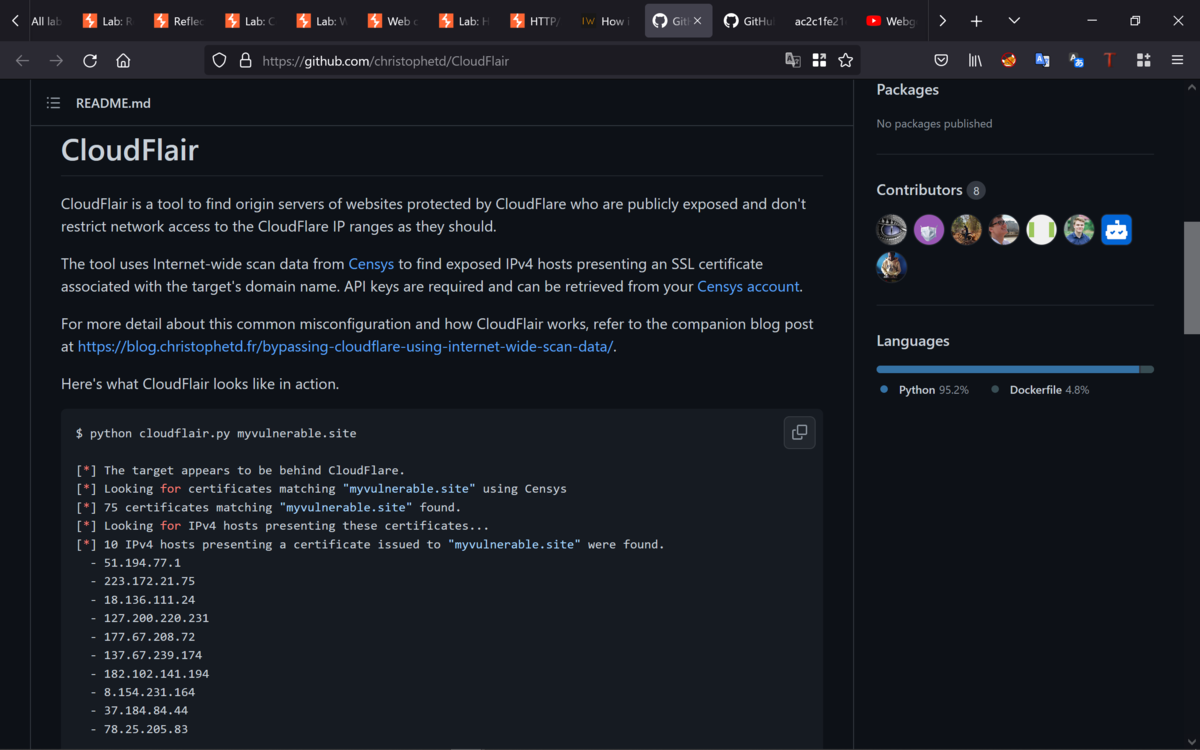View site security padlock info
The image size is (1200, 750).
[245, 60]
